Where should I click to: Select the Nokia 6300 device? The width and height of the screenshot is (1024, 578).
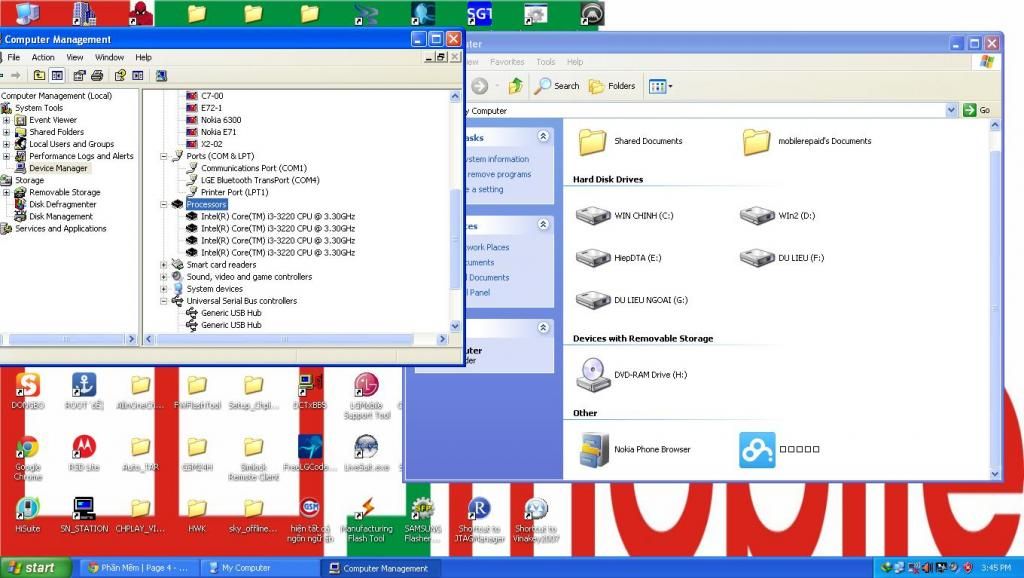(221, 120)
